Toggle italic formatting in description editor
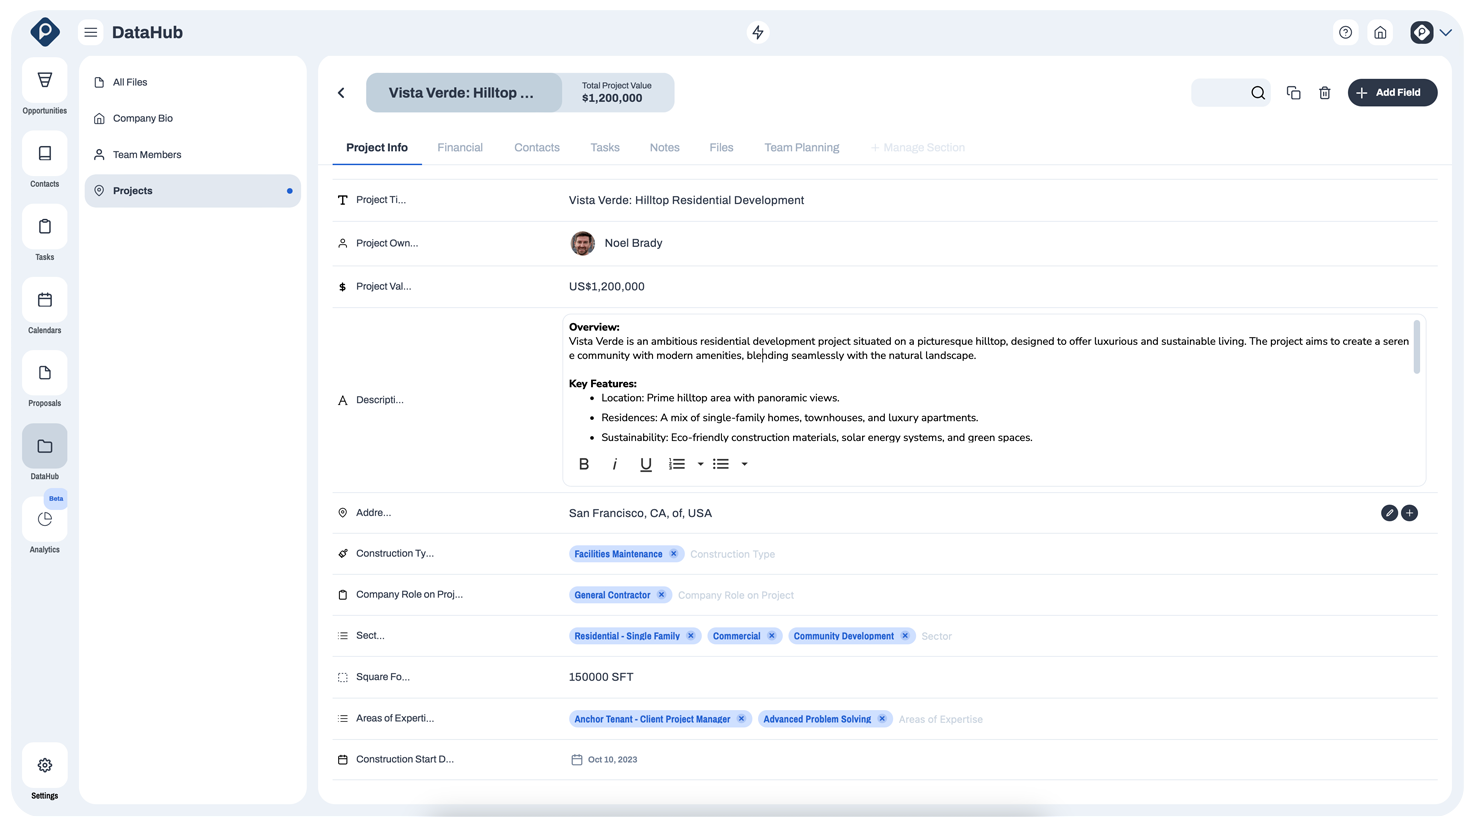The height and width of the screenshot is (828, 1474). click(x=615, y=464)
